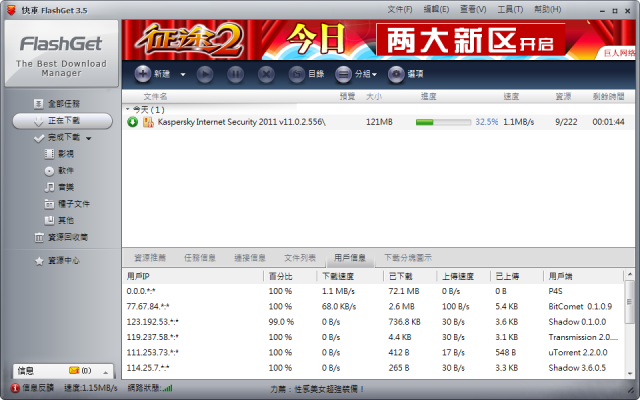Delete task with the X toolbar button
The image size is (640, 400).
pos(266,75)
